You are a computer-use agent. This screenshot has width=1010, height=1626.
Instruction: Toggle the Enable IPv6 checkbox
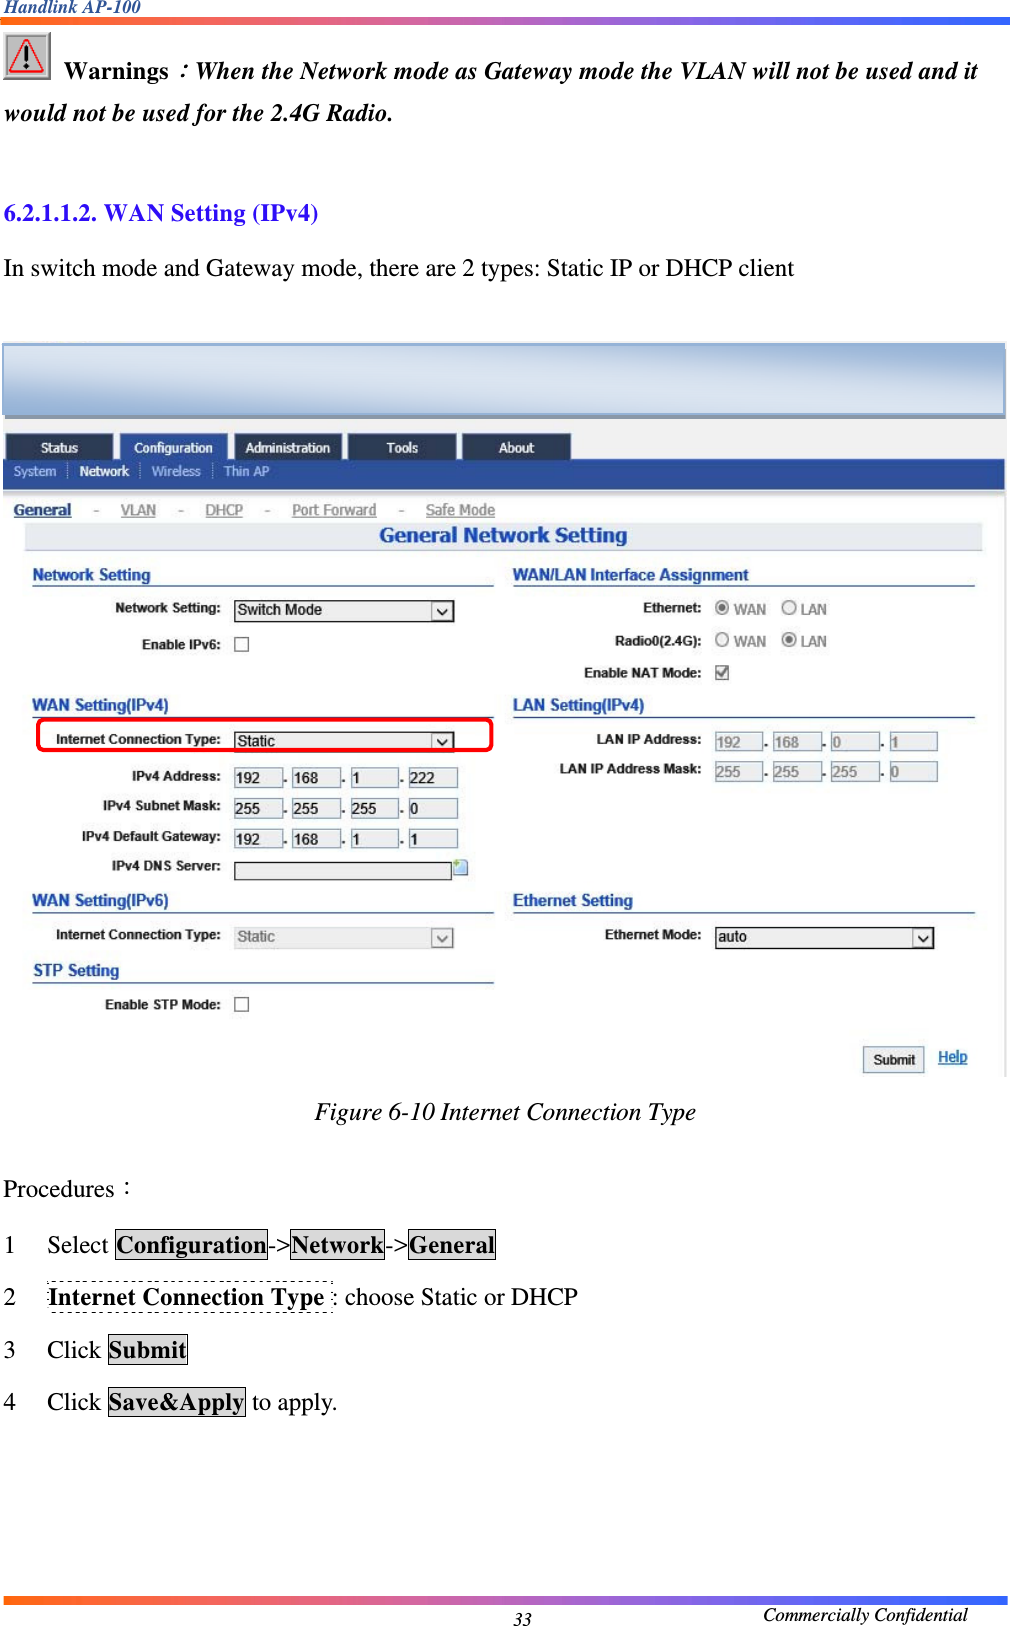click(x=242, y=644)
